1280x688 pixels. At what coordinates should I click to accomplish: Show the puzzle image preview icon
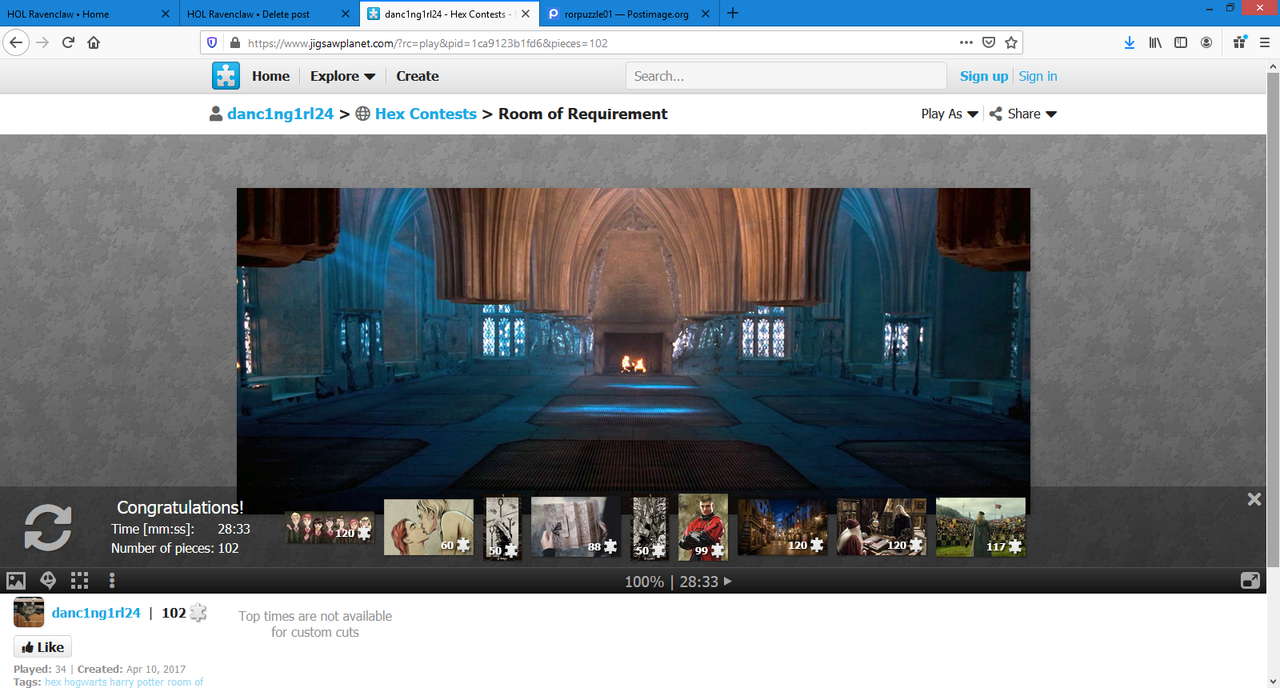pos(16,581)
